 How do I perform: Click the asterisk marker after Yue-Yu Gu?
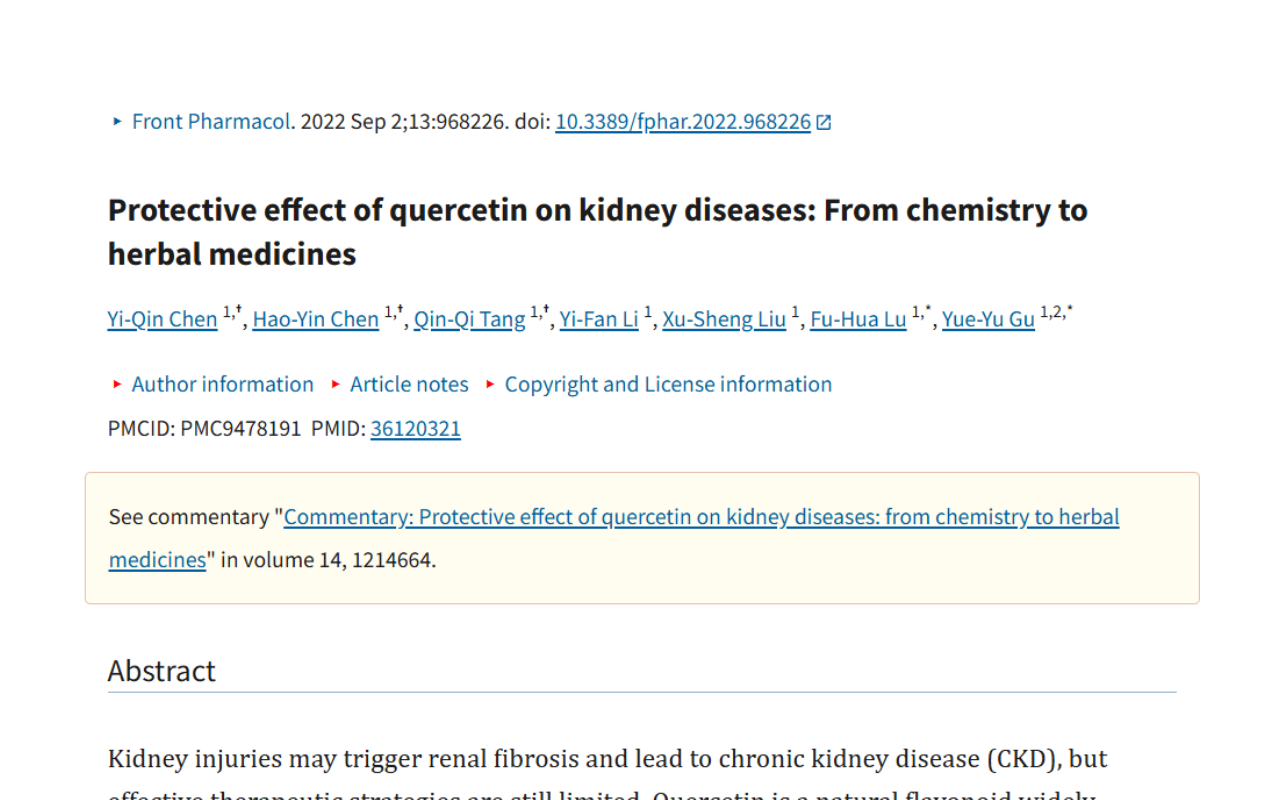(1068, 310)
